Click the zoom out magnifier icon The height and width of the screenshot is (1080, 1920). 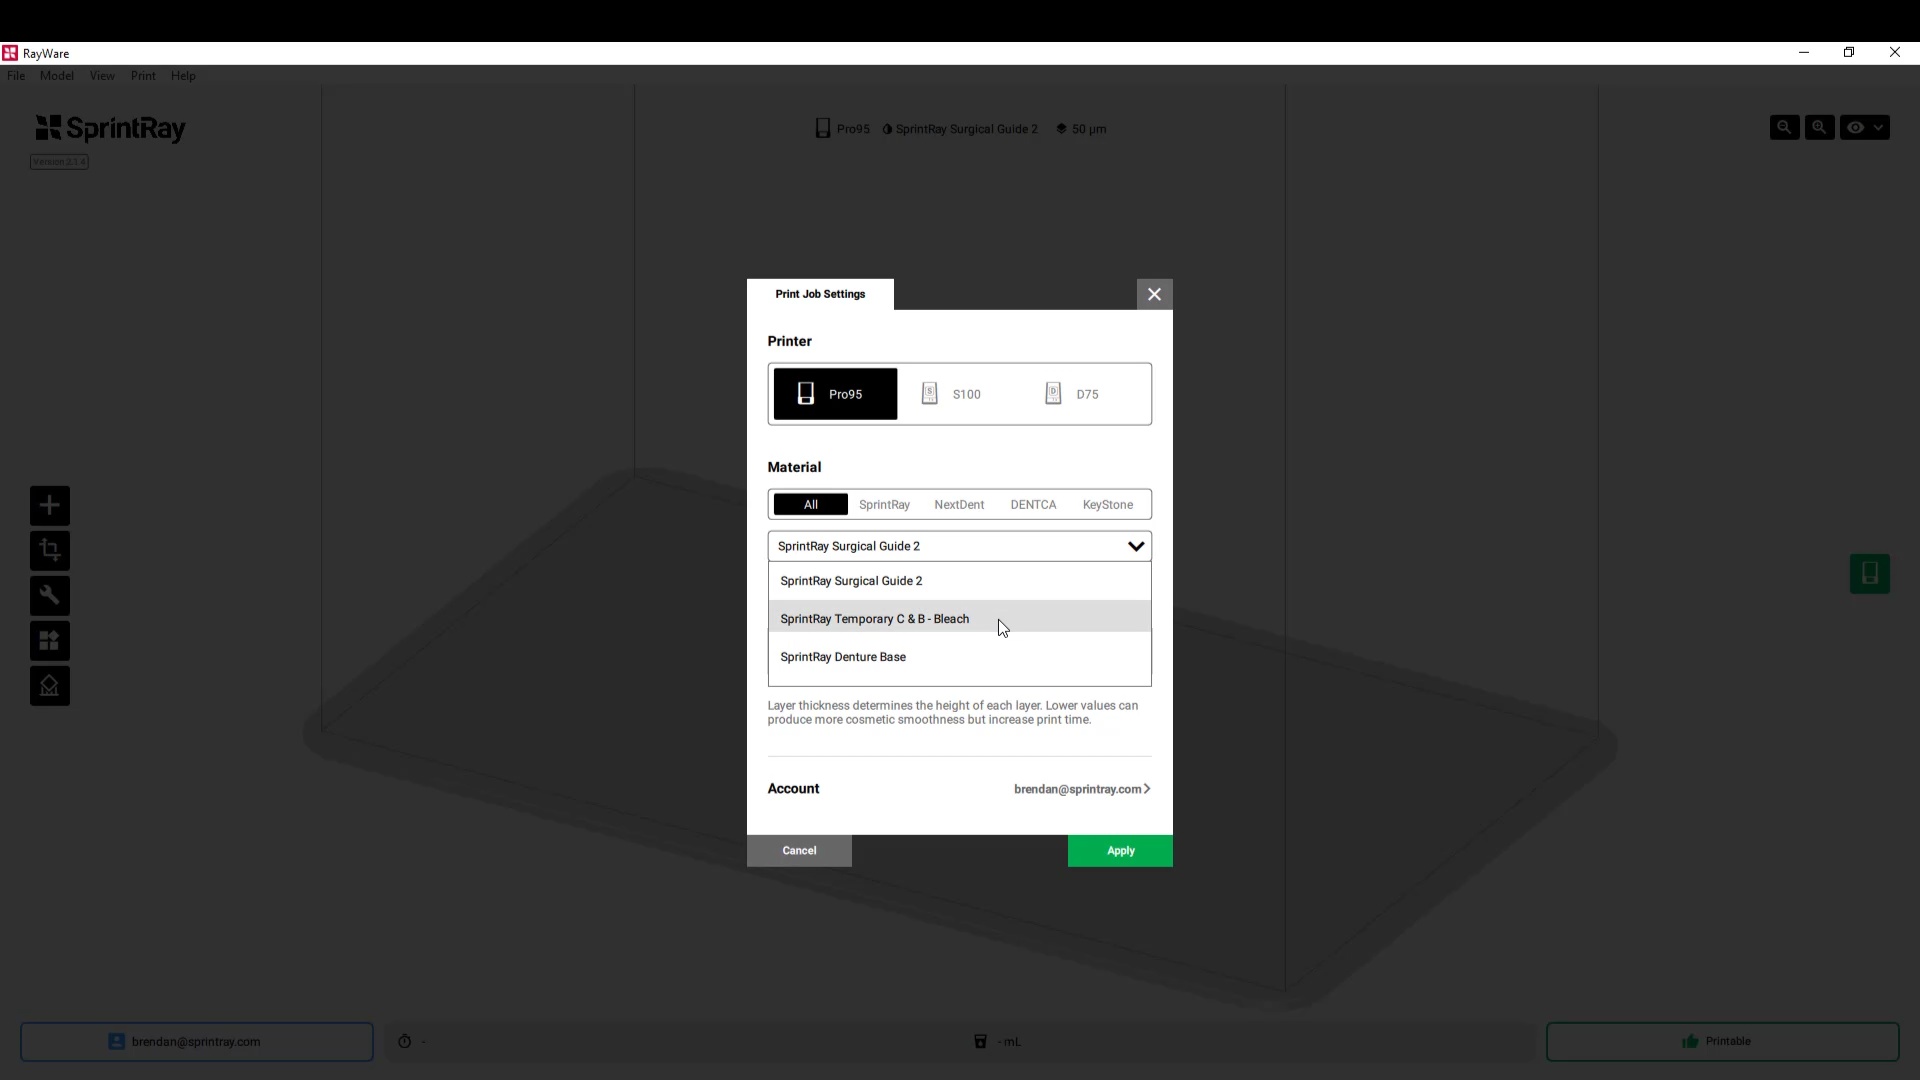point(1784,127)
